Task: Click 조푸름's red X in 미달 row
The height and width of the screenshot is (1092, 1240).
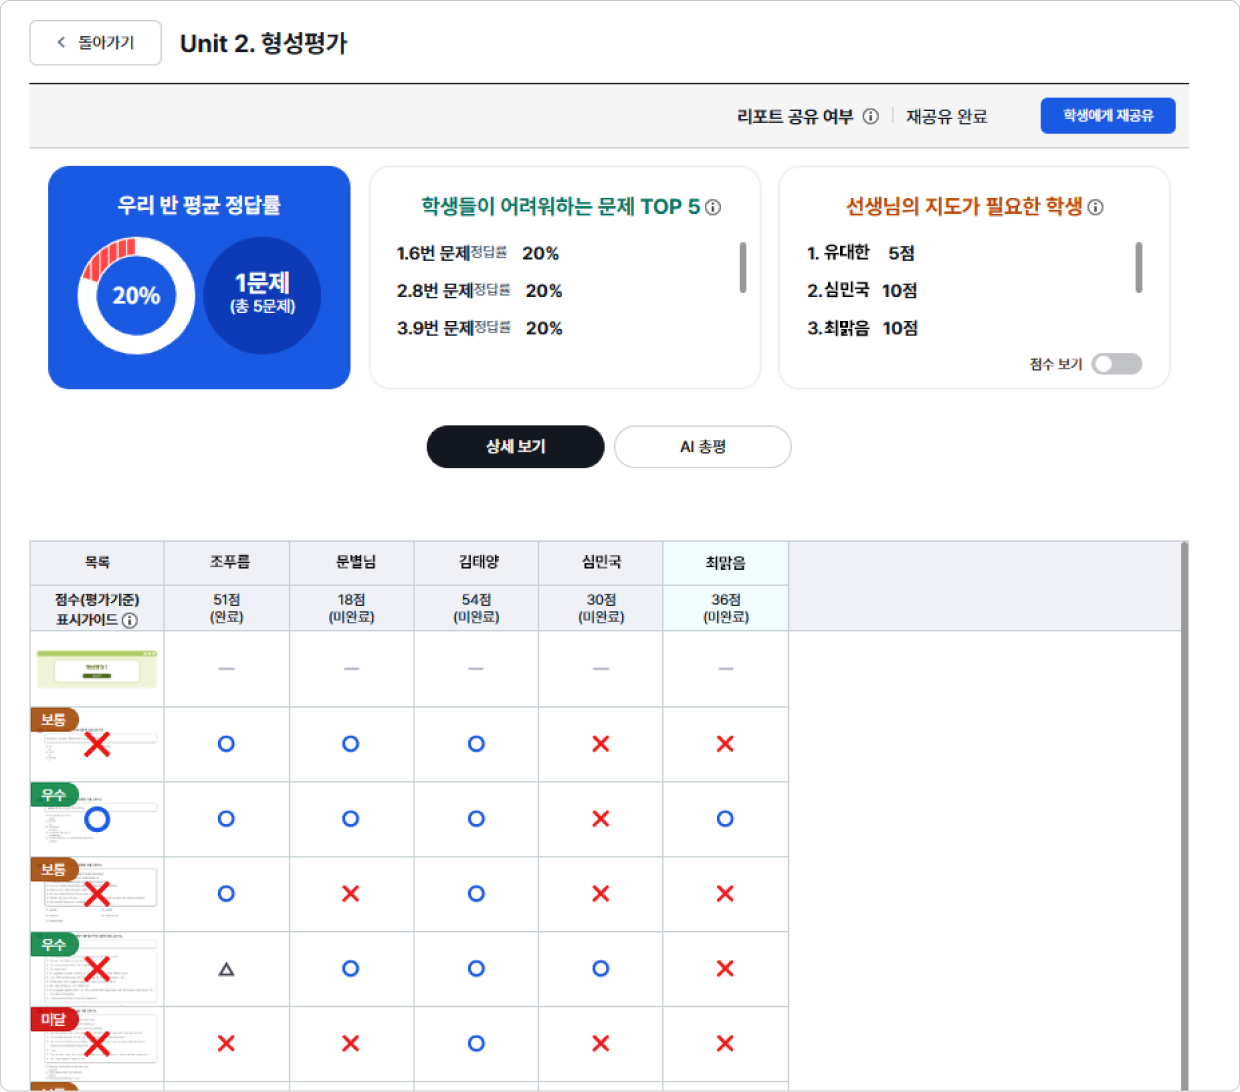Action: click(226, 1044)
